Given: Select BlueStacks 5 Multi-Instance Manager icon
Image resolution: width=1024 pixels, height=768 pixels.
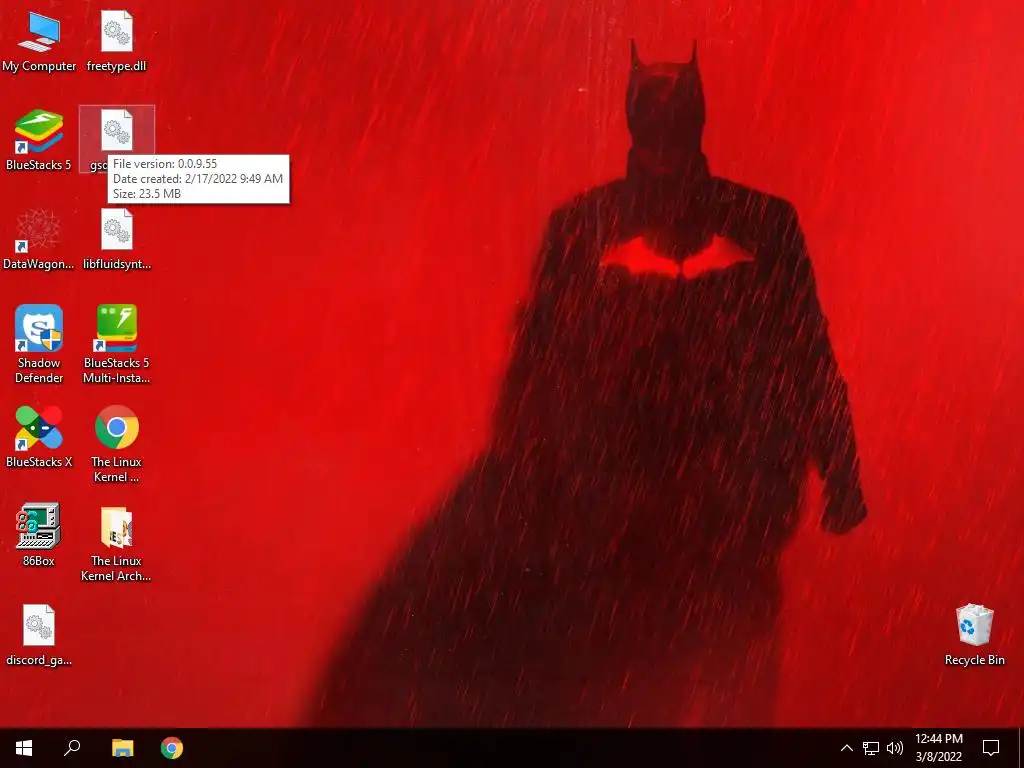Looking at the screenshot, I should tap(116, 344).
